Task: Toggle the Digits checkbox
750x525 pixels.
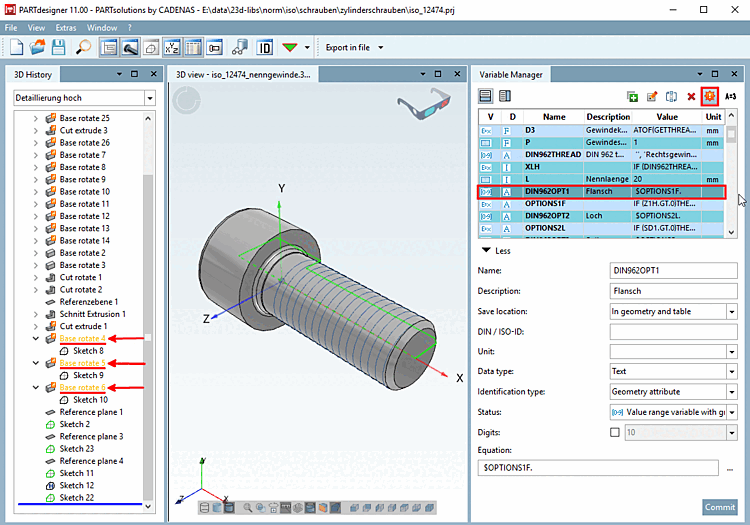Action: [615, 432]
